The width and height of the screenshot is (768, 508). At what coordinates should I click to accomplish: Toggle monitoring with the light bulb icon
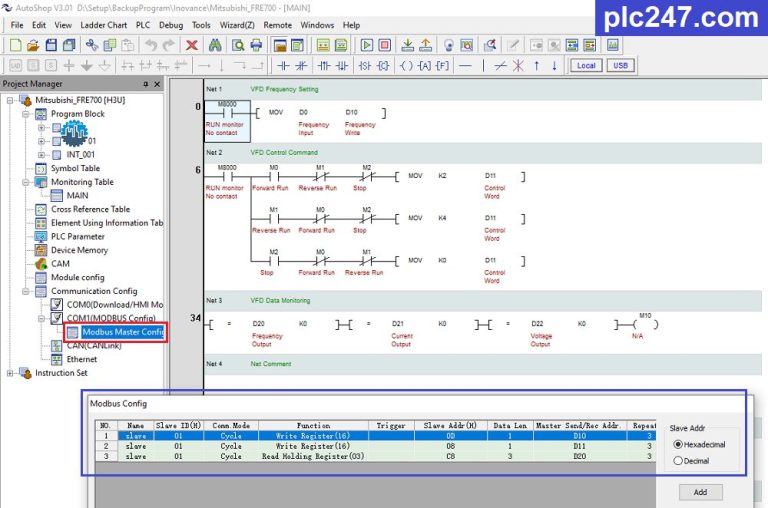(448, 45)
